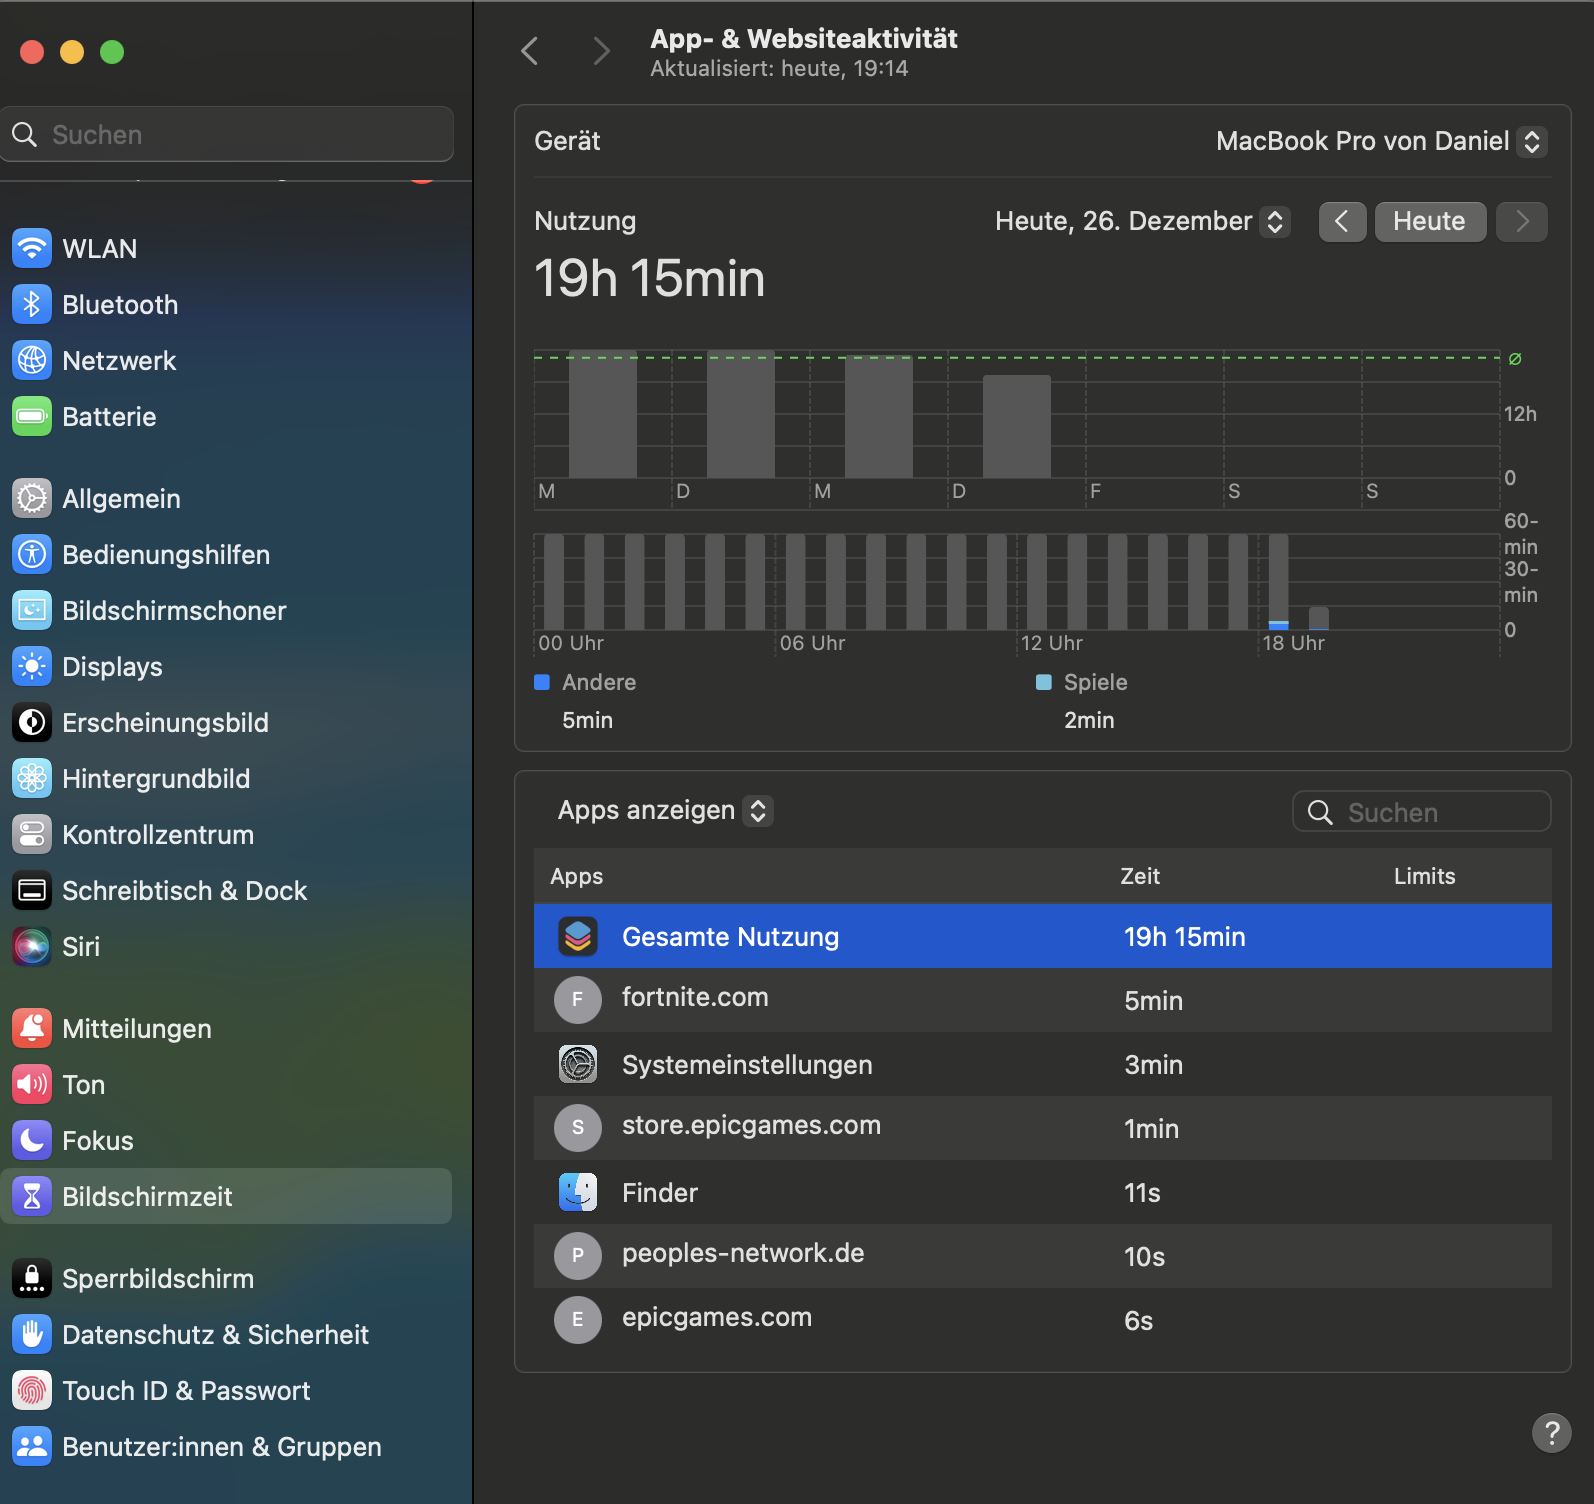Click the Finder app icon in list
Screen dimensions: 1594x1504
point(578,1192)
